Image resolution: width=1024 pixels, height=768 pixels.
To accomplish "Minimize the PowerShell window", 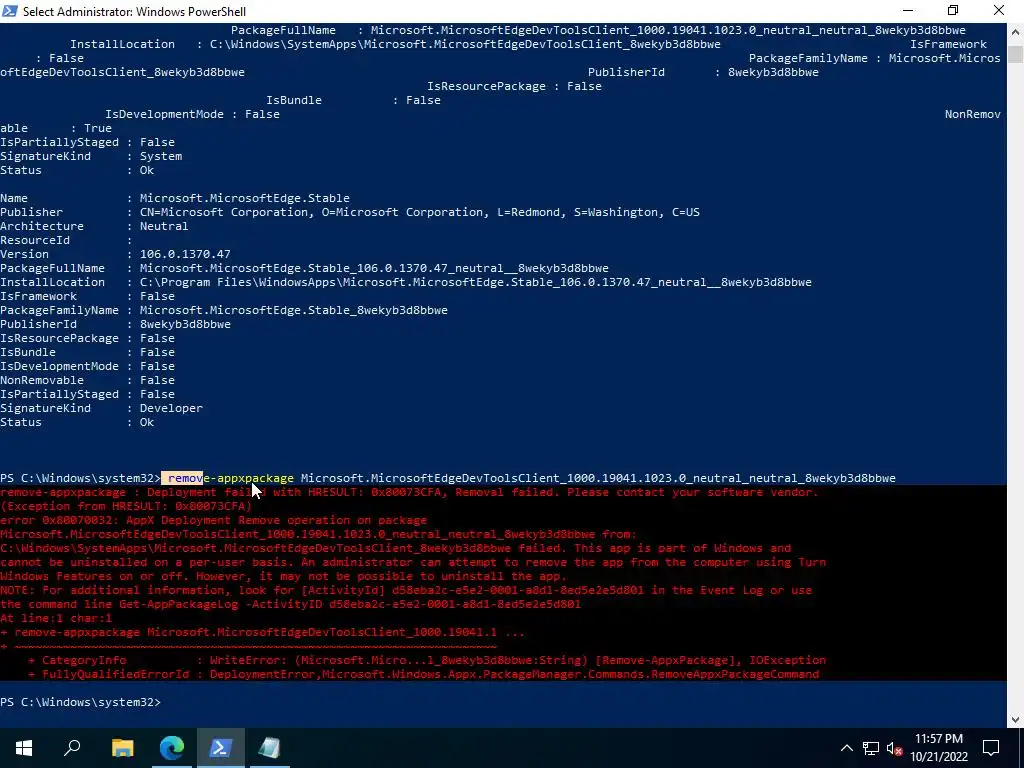I will (908, 10).
